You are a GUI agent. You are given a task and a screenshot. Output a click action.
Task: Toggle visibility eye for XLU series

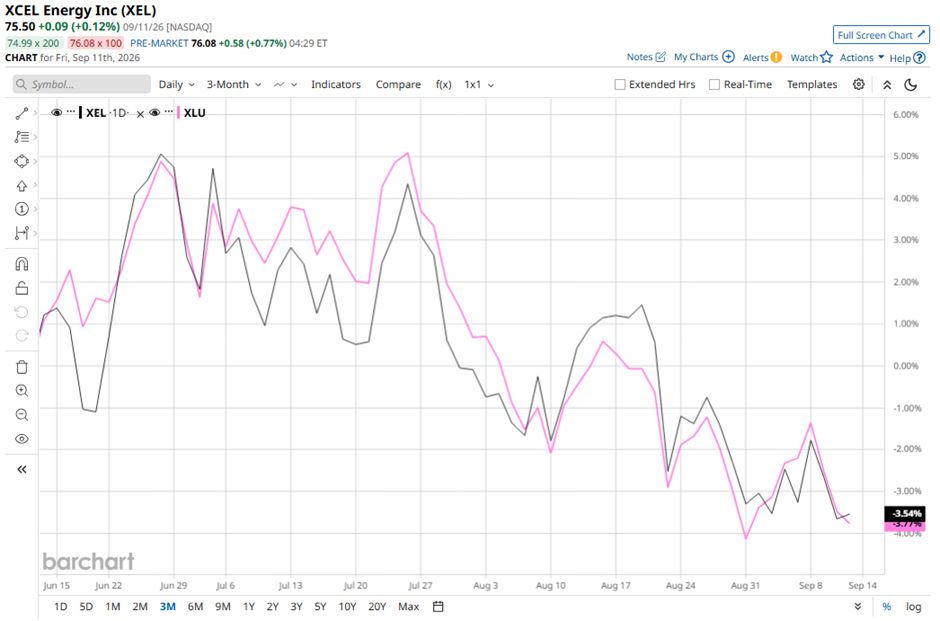tap(155, 113)
